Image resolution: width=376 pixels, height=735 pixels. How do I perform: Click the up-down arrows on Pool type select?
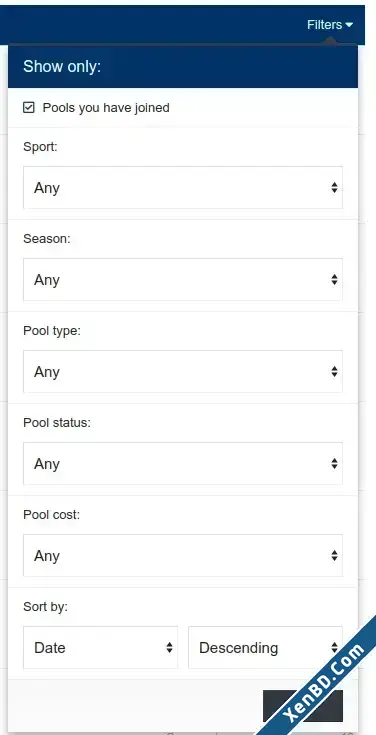pyautogui.click(x=334, y=371)
